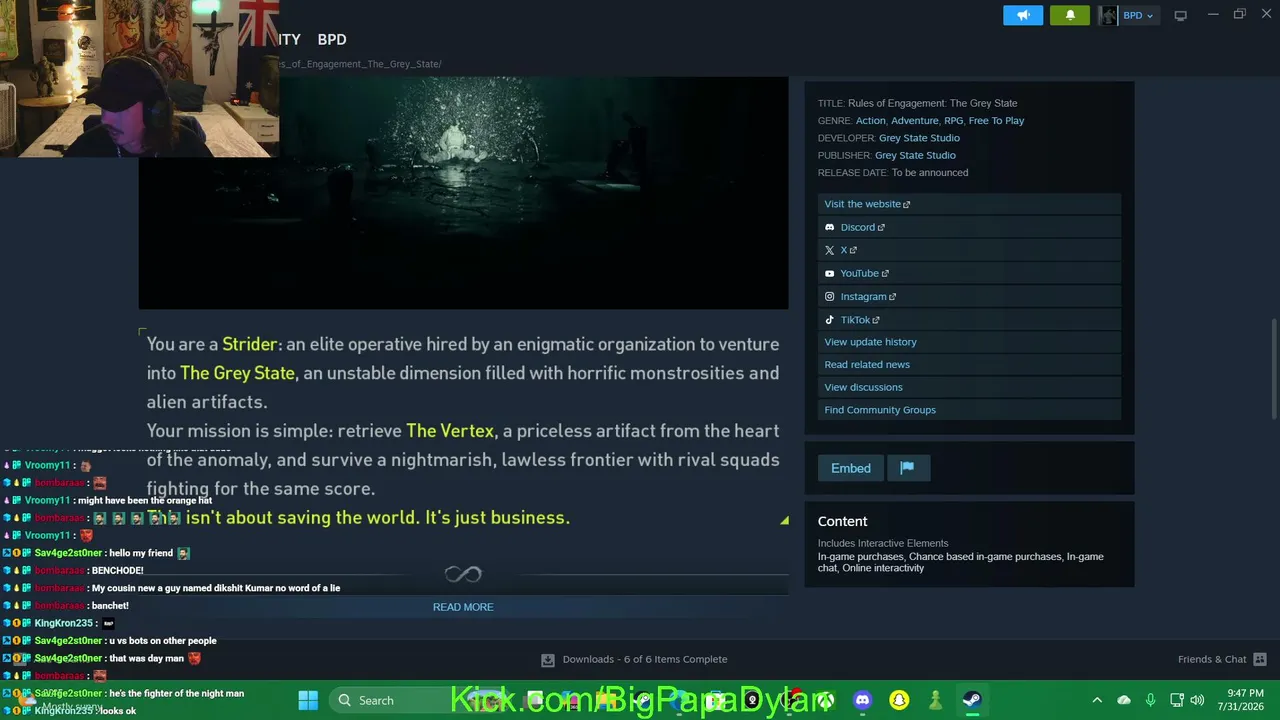Show hidden system tray icons
1280x720 pixels.
pyautogui.click(x=1097, y=700)
